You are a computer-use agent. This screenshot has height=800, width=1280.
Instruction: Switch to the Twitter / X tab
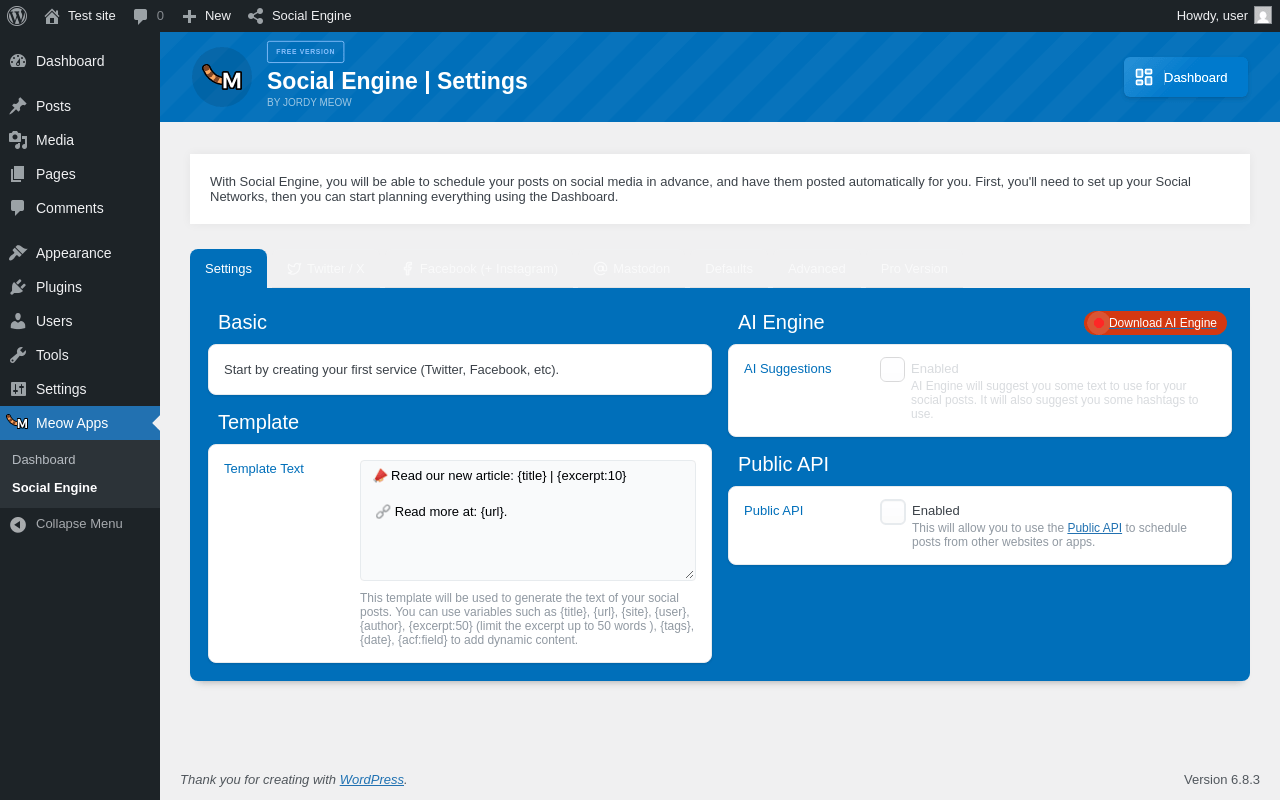[326, 269]
